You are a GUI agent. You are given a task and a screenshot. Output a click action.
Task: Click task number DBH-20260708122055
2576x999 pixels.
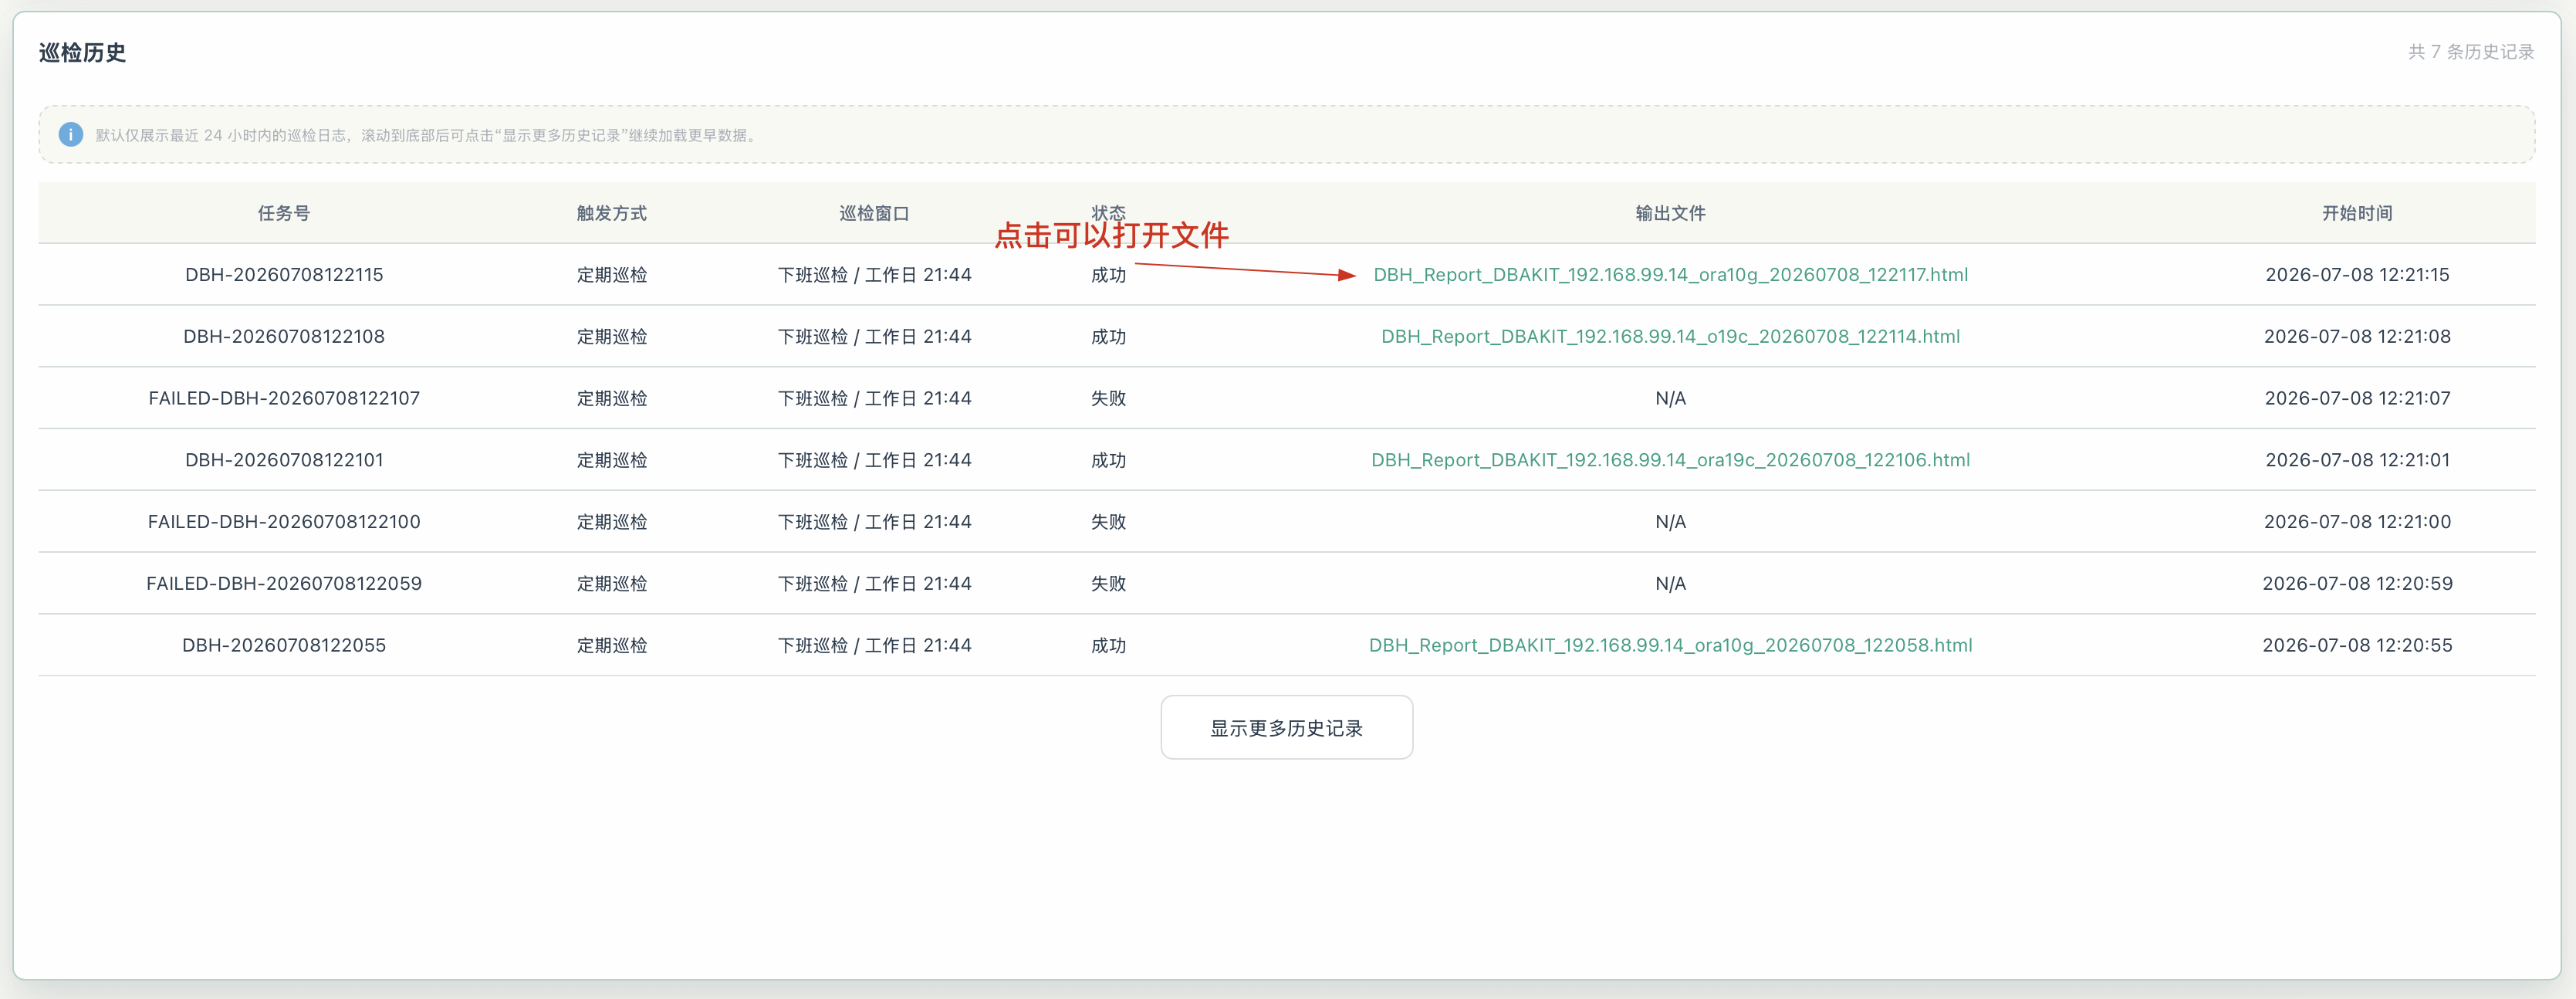(284, 645)
